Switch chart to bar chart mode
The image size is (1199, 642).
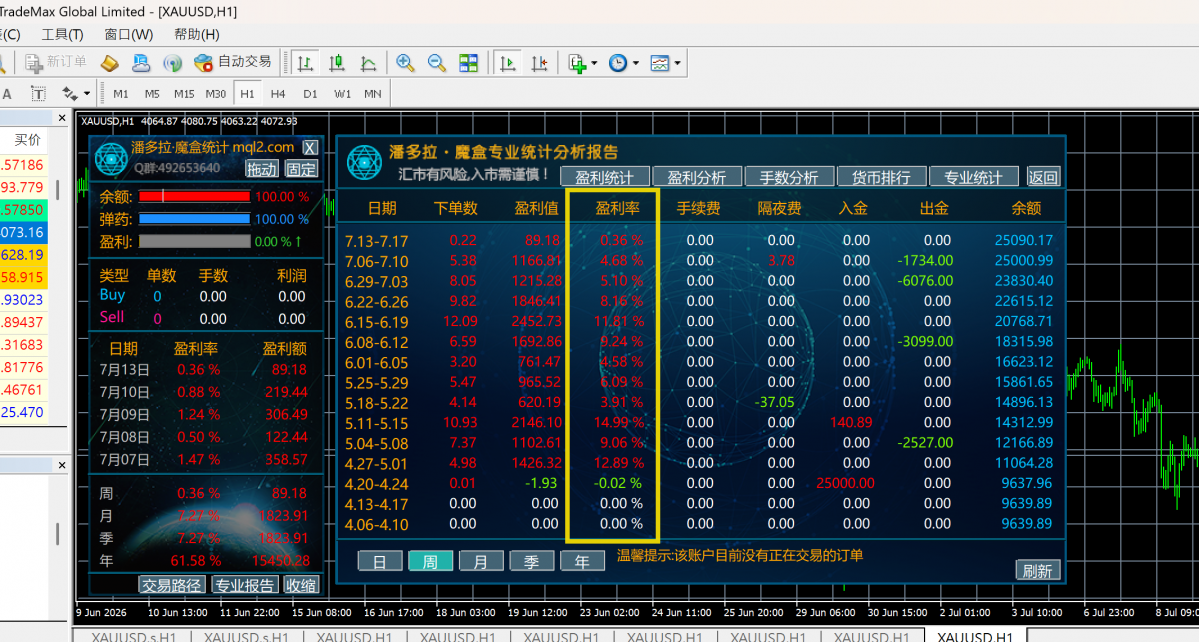coord(305,63)
